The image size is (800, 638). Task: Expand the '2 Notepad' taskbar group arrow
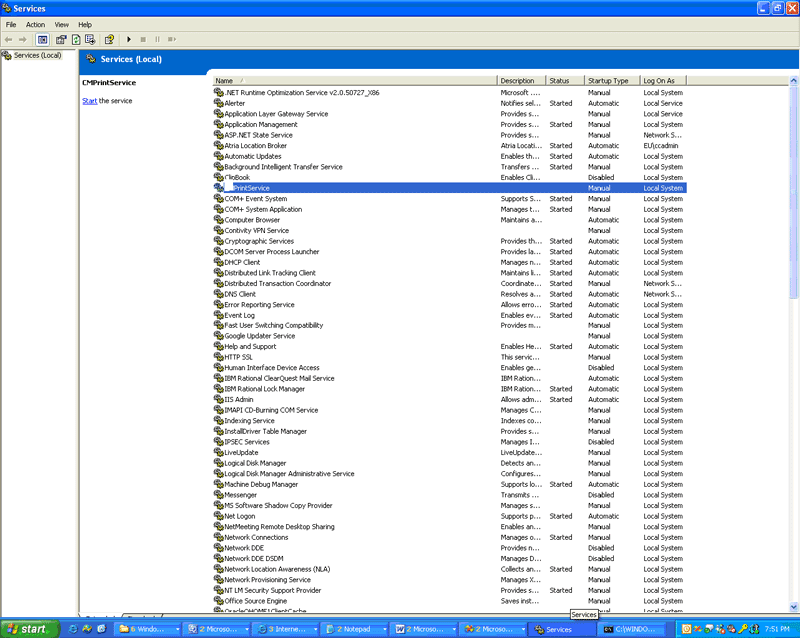[x=384, y=629]
